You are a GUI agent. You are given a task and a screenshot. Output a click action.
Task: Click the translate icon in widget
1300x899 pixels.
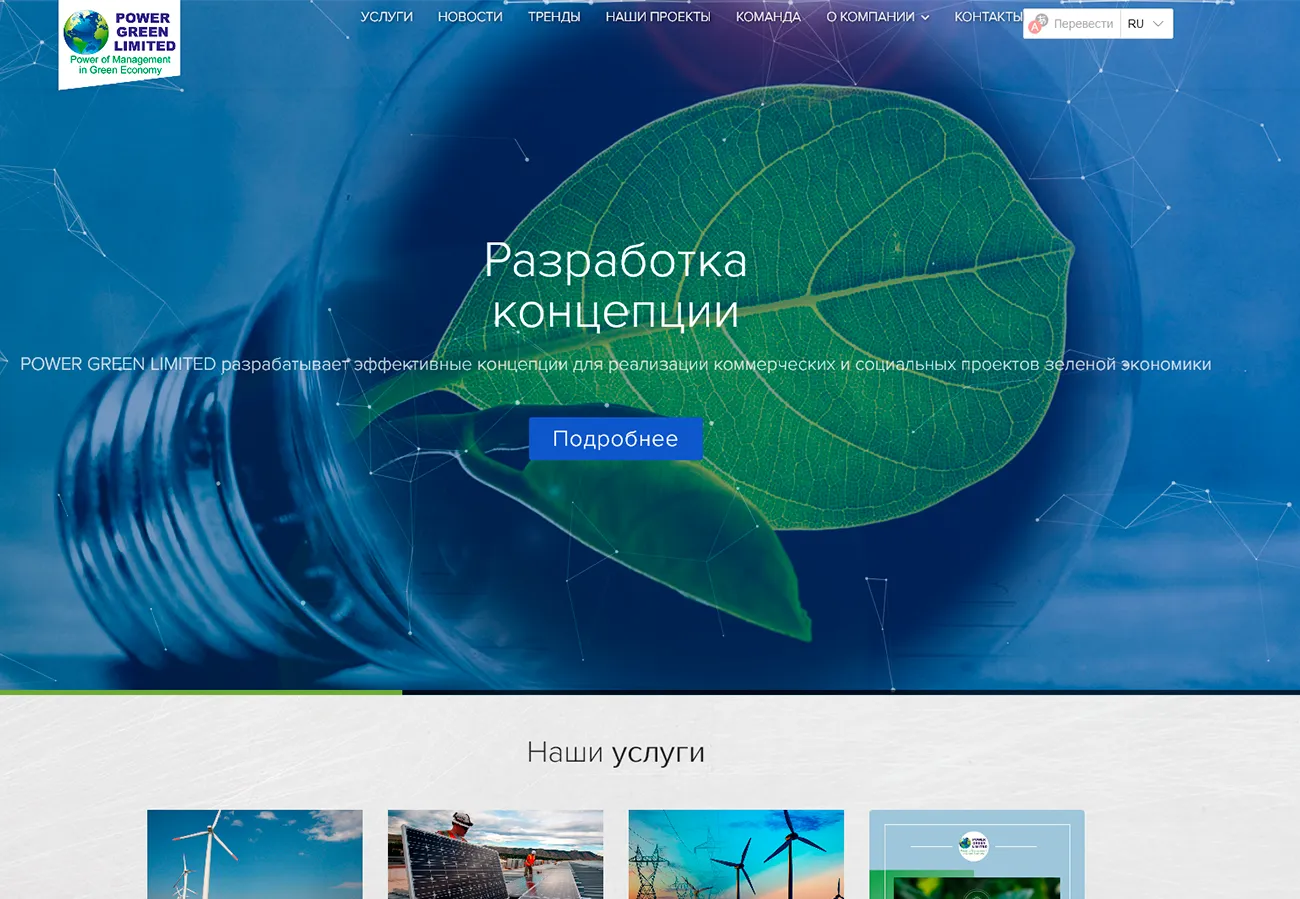coord(1039,24)
